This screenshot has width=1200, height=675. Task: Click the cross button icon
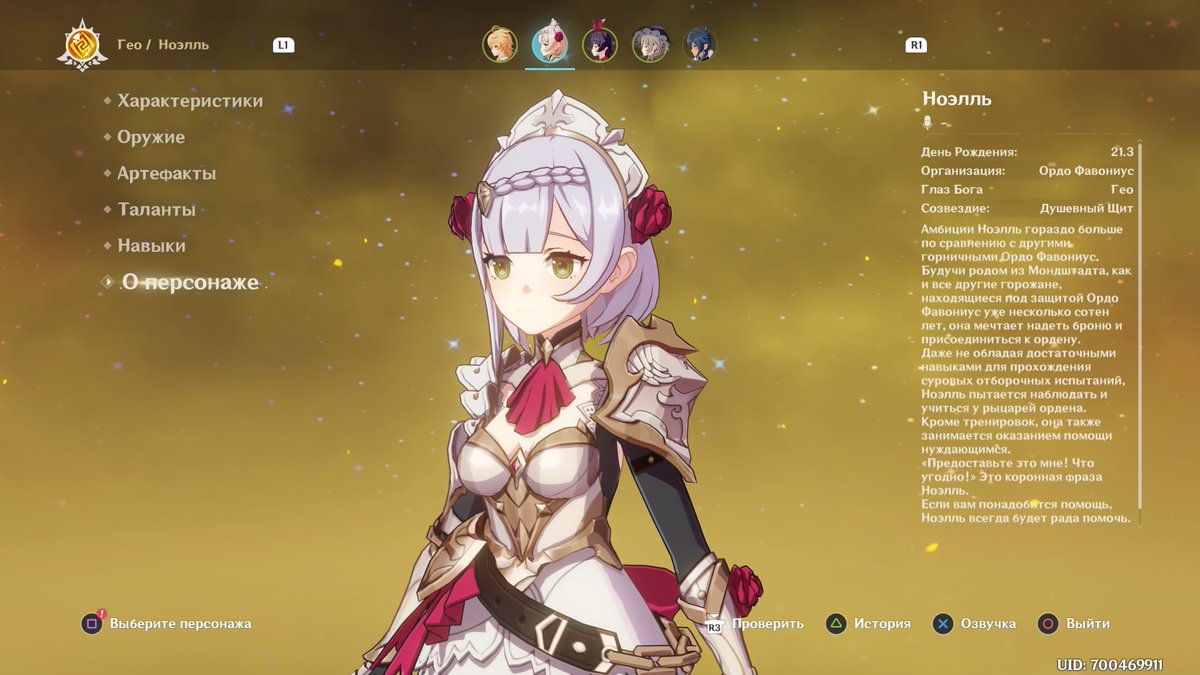pyautogui.click(x=943, y=624)
